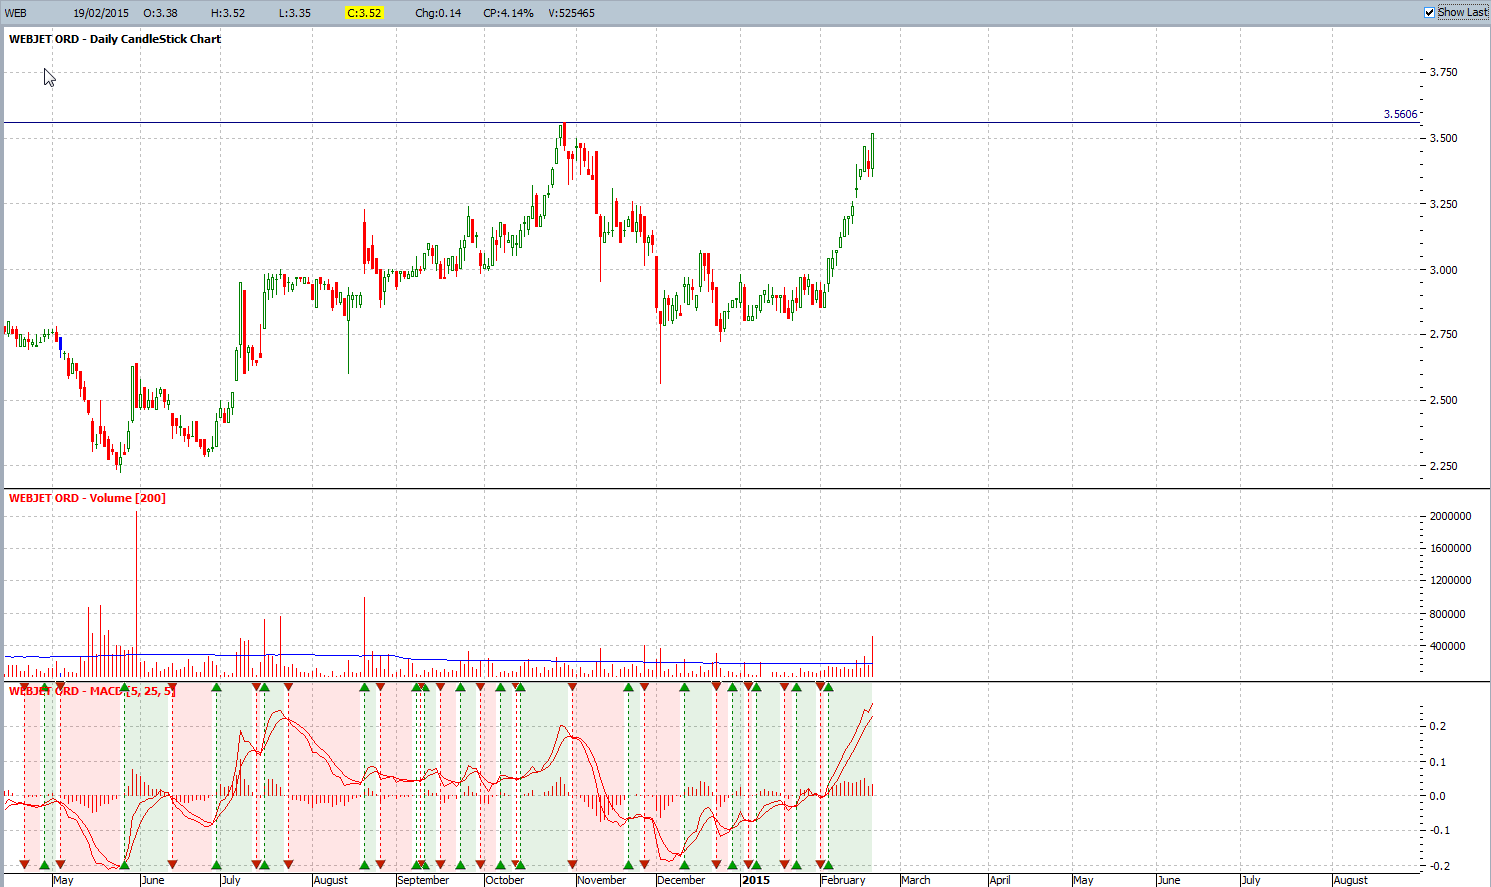Click the September label on time axis

click(423, 880)
